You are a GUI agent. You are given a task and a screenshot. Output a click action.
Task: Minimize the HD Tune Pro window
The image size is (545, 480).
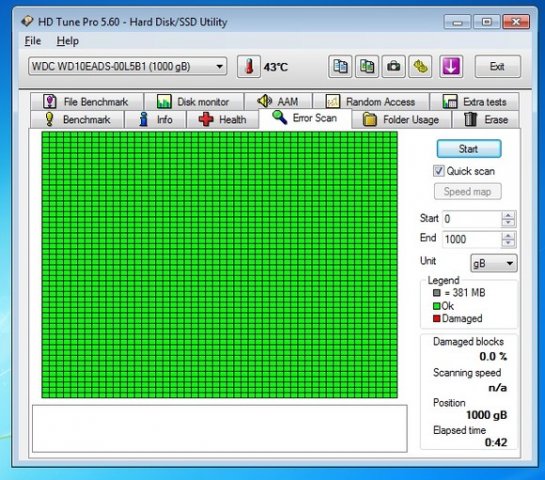pyautogui.click(x=457, y=22)
